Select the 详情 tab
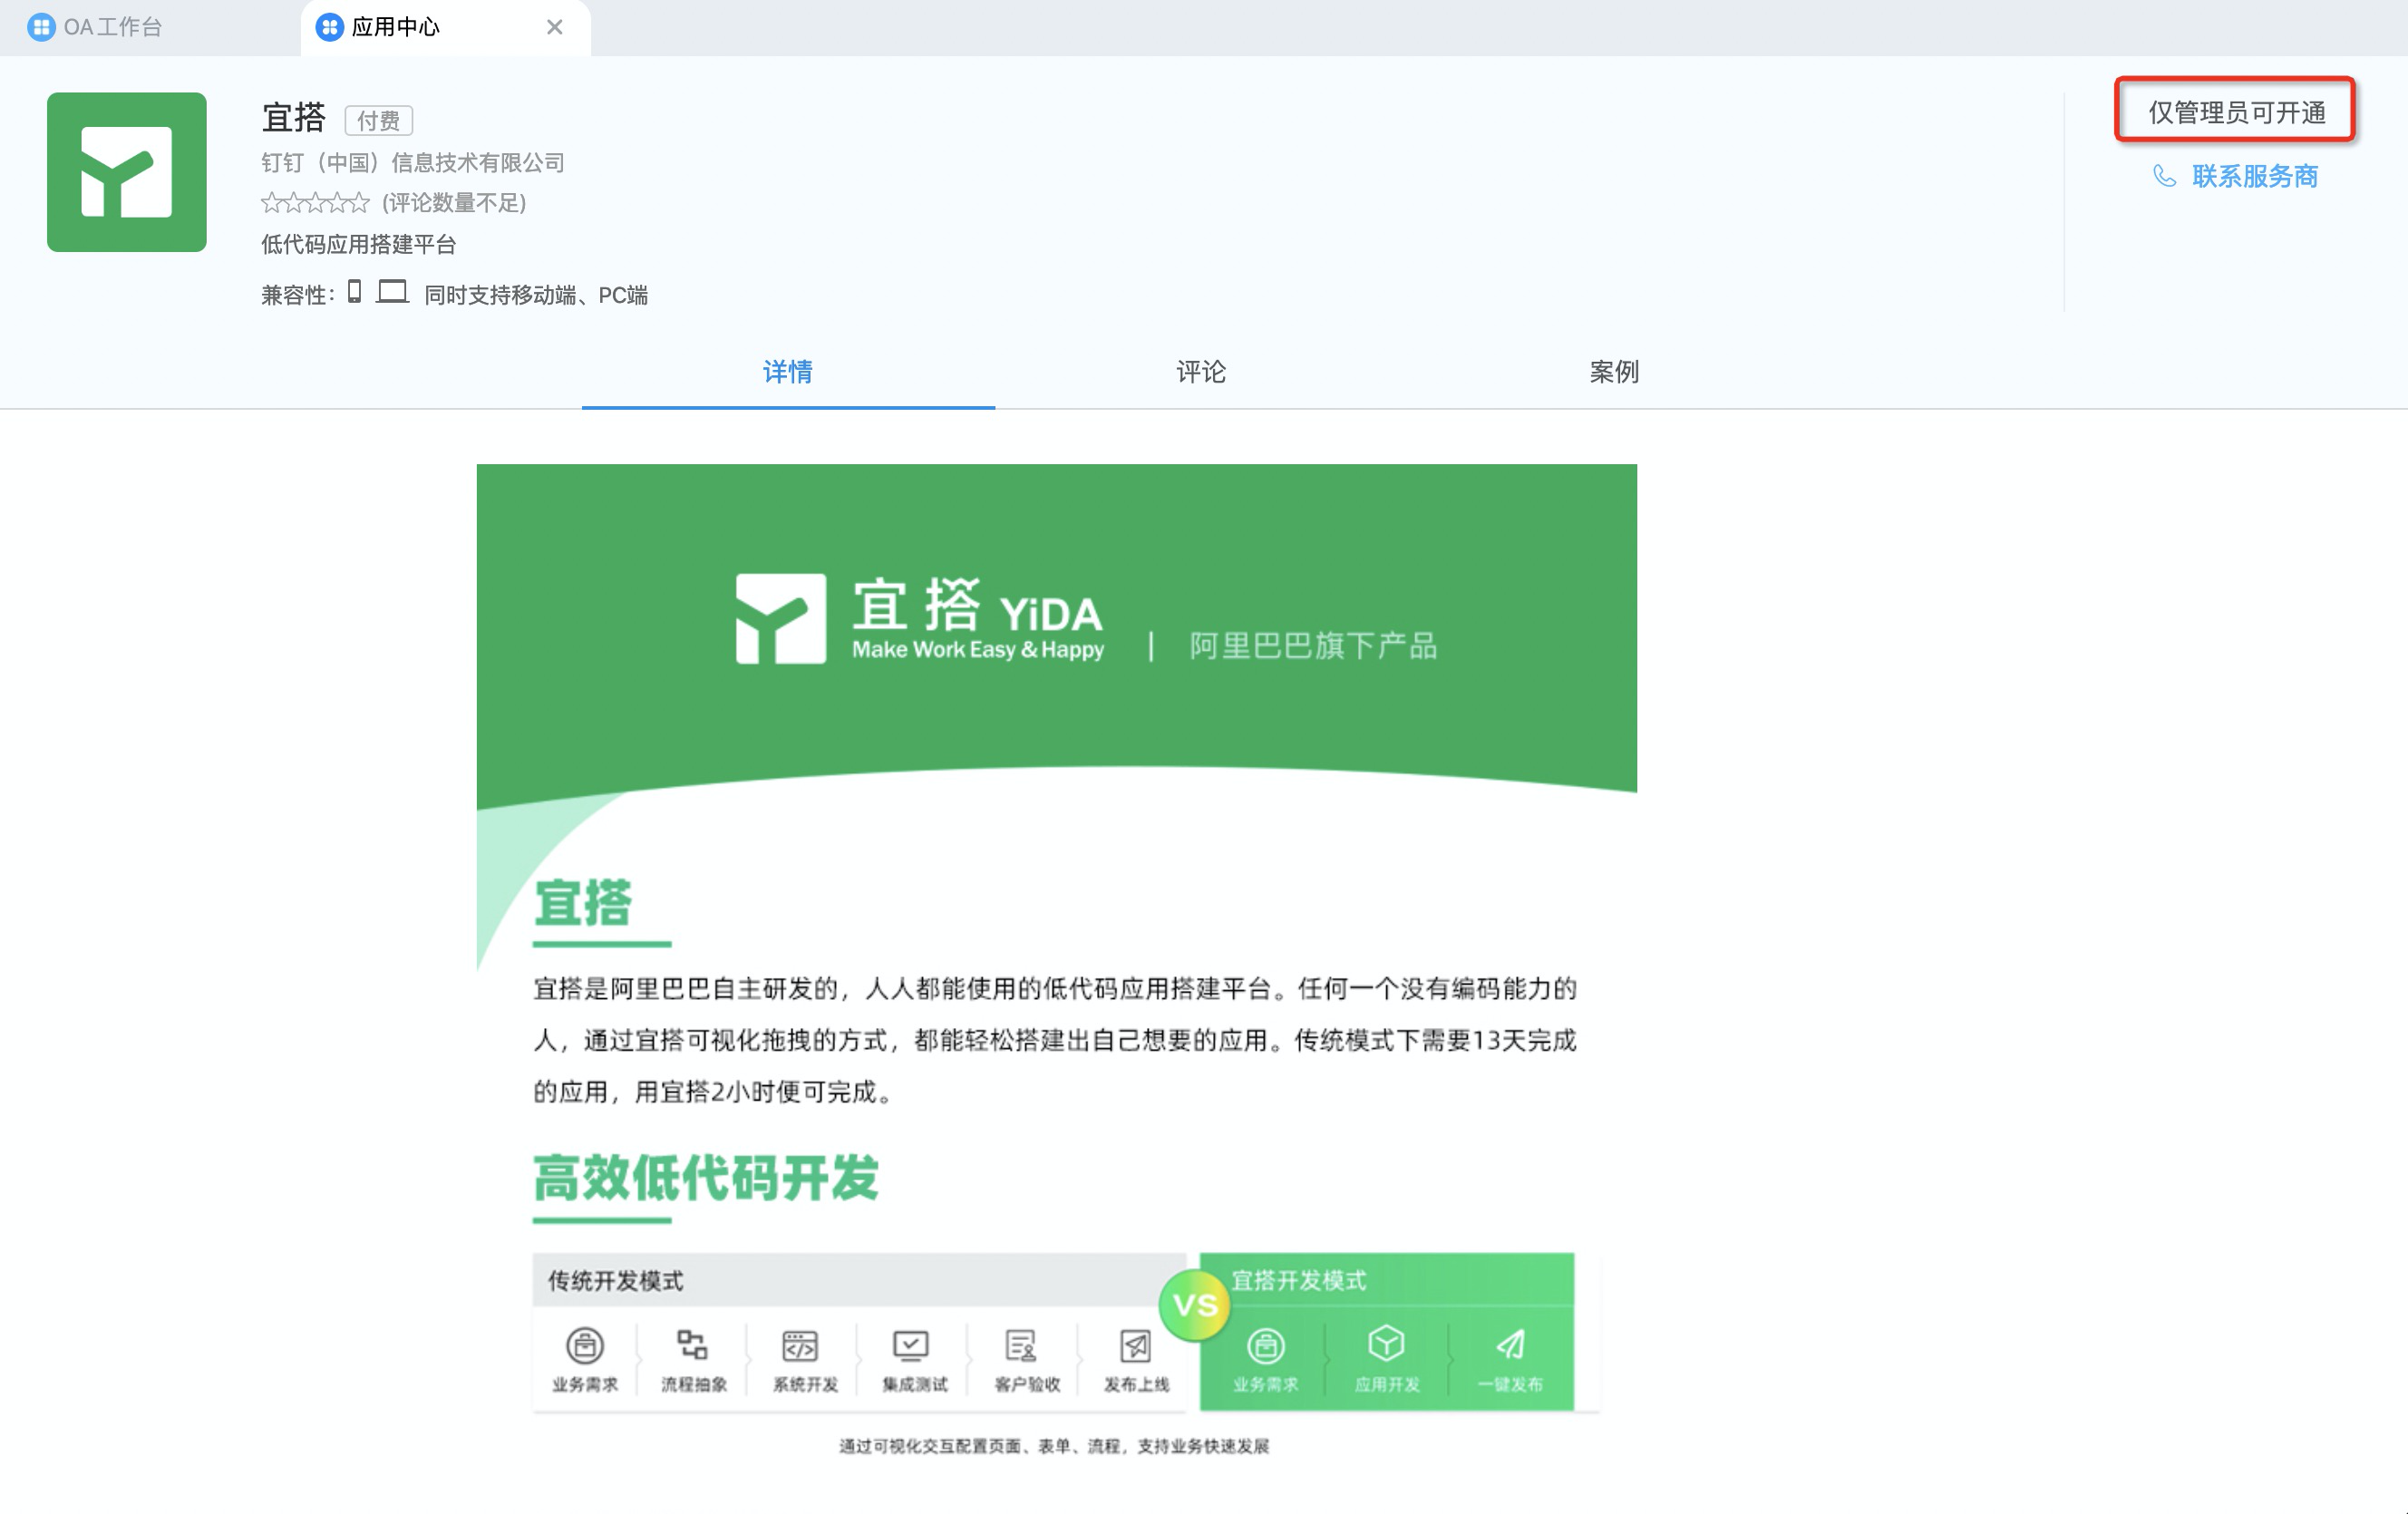Screen dimensions: 2408x1514 point(787,372)
